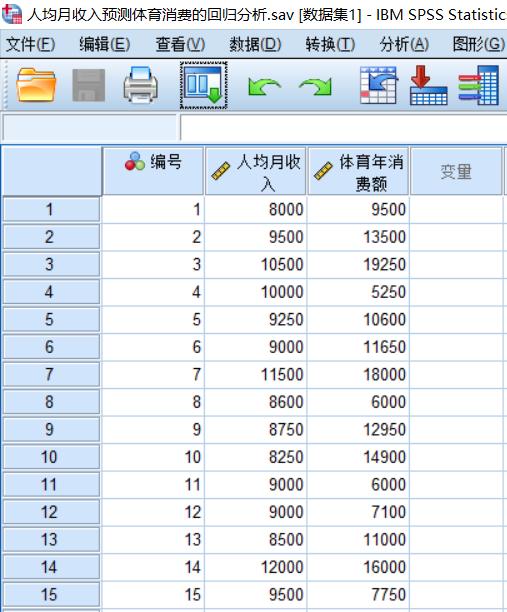Viewport: 507px width, 612px height.
Task: Open the 转换(T) menu
Action: 330,44
